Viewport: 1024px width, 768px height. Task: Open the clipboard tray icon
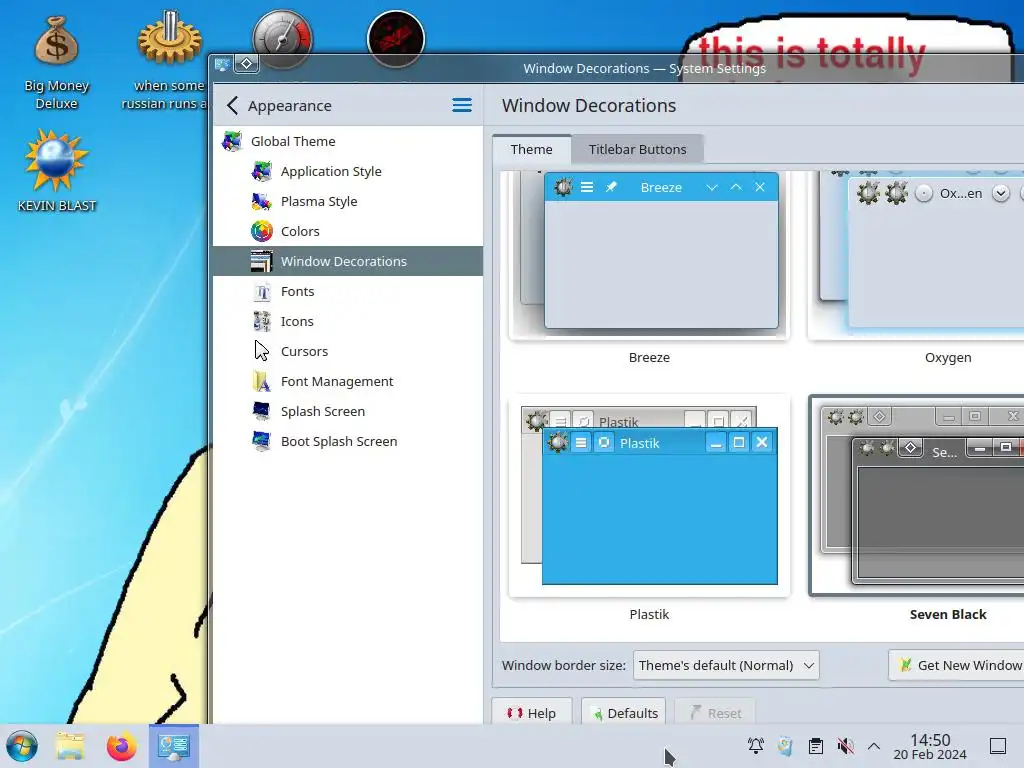[x=816, y=746]
